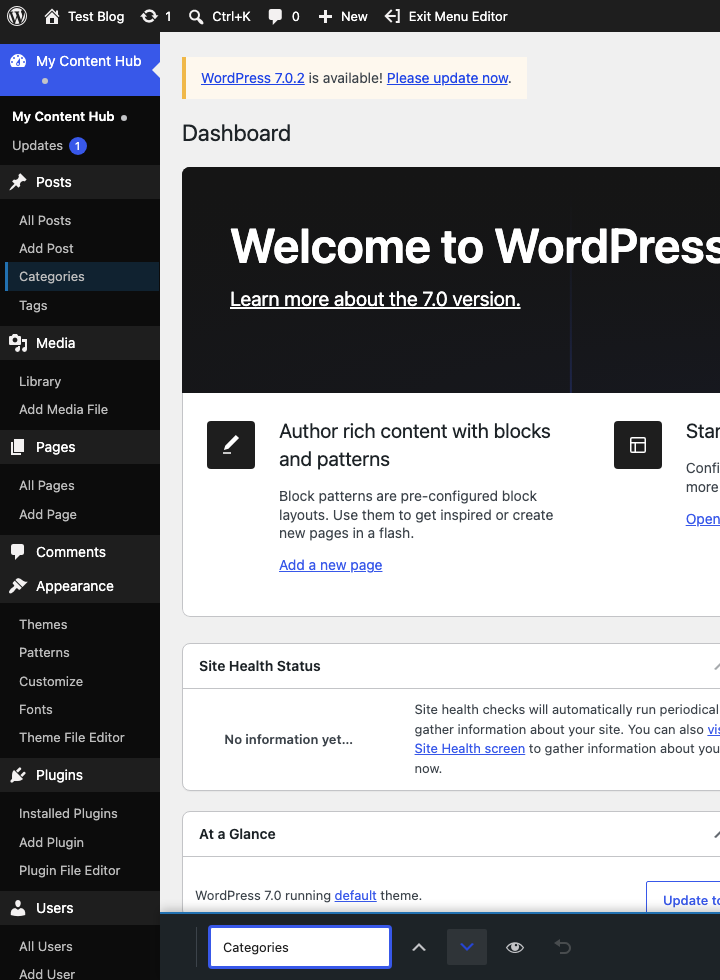Move menu item up with chevron

pos(419,948)
